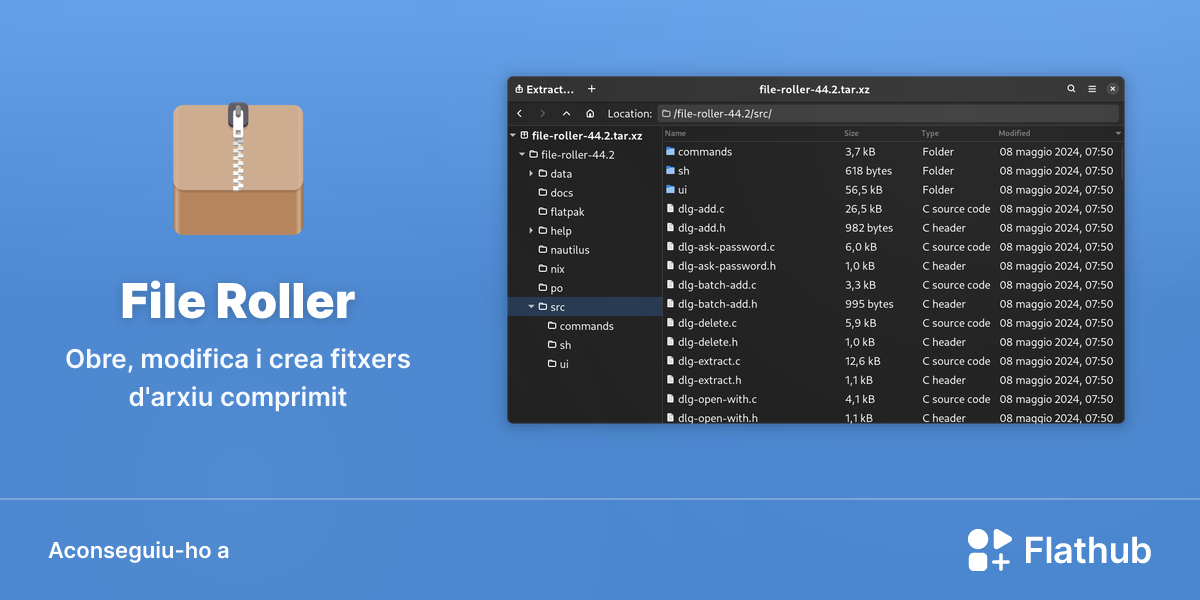Collapse the file-roller-44.2.tar.xz tree root
The height and width of the screenshot is (600, 1200).
coord(513,135)
